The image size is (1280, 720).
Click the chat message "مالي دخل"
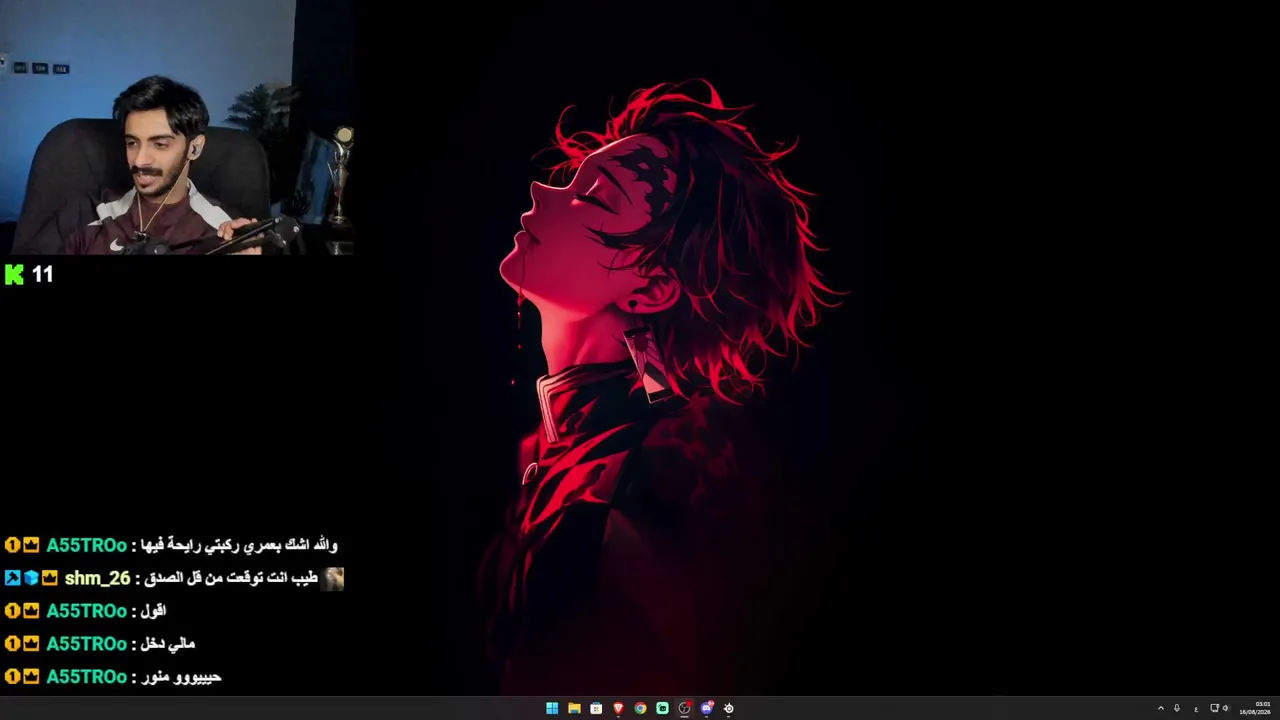click(x=168, y=644)
